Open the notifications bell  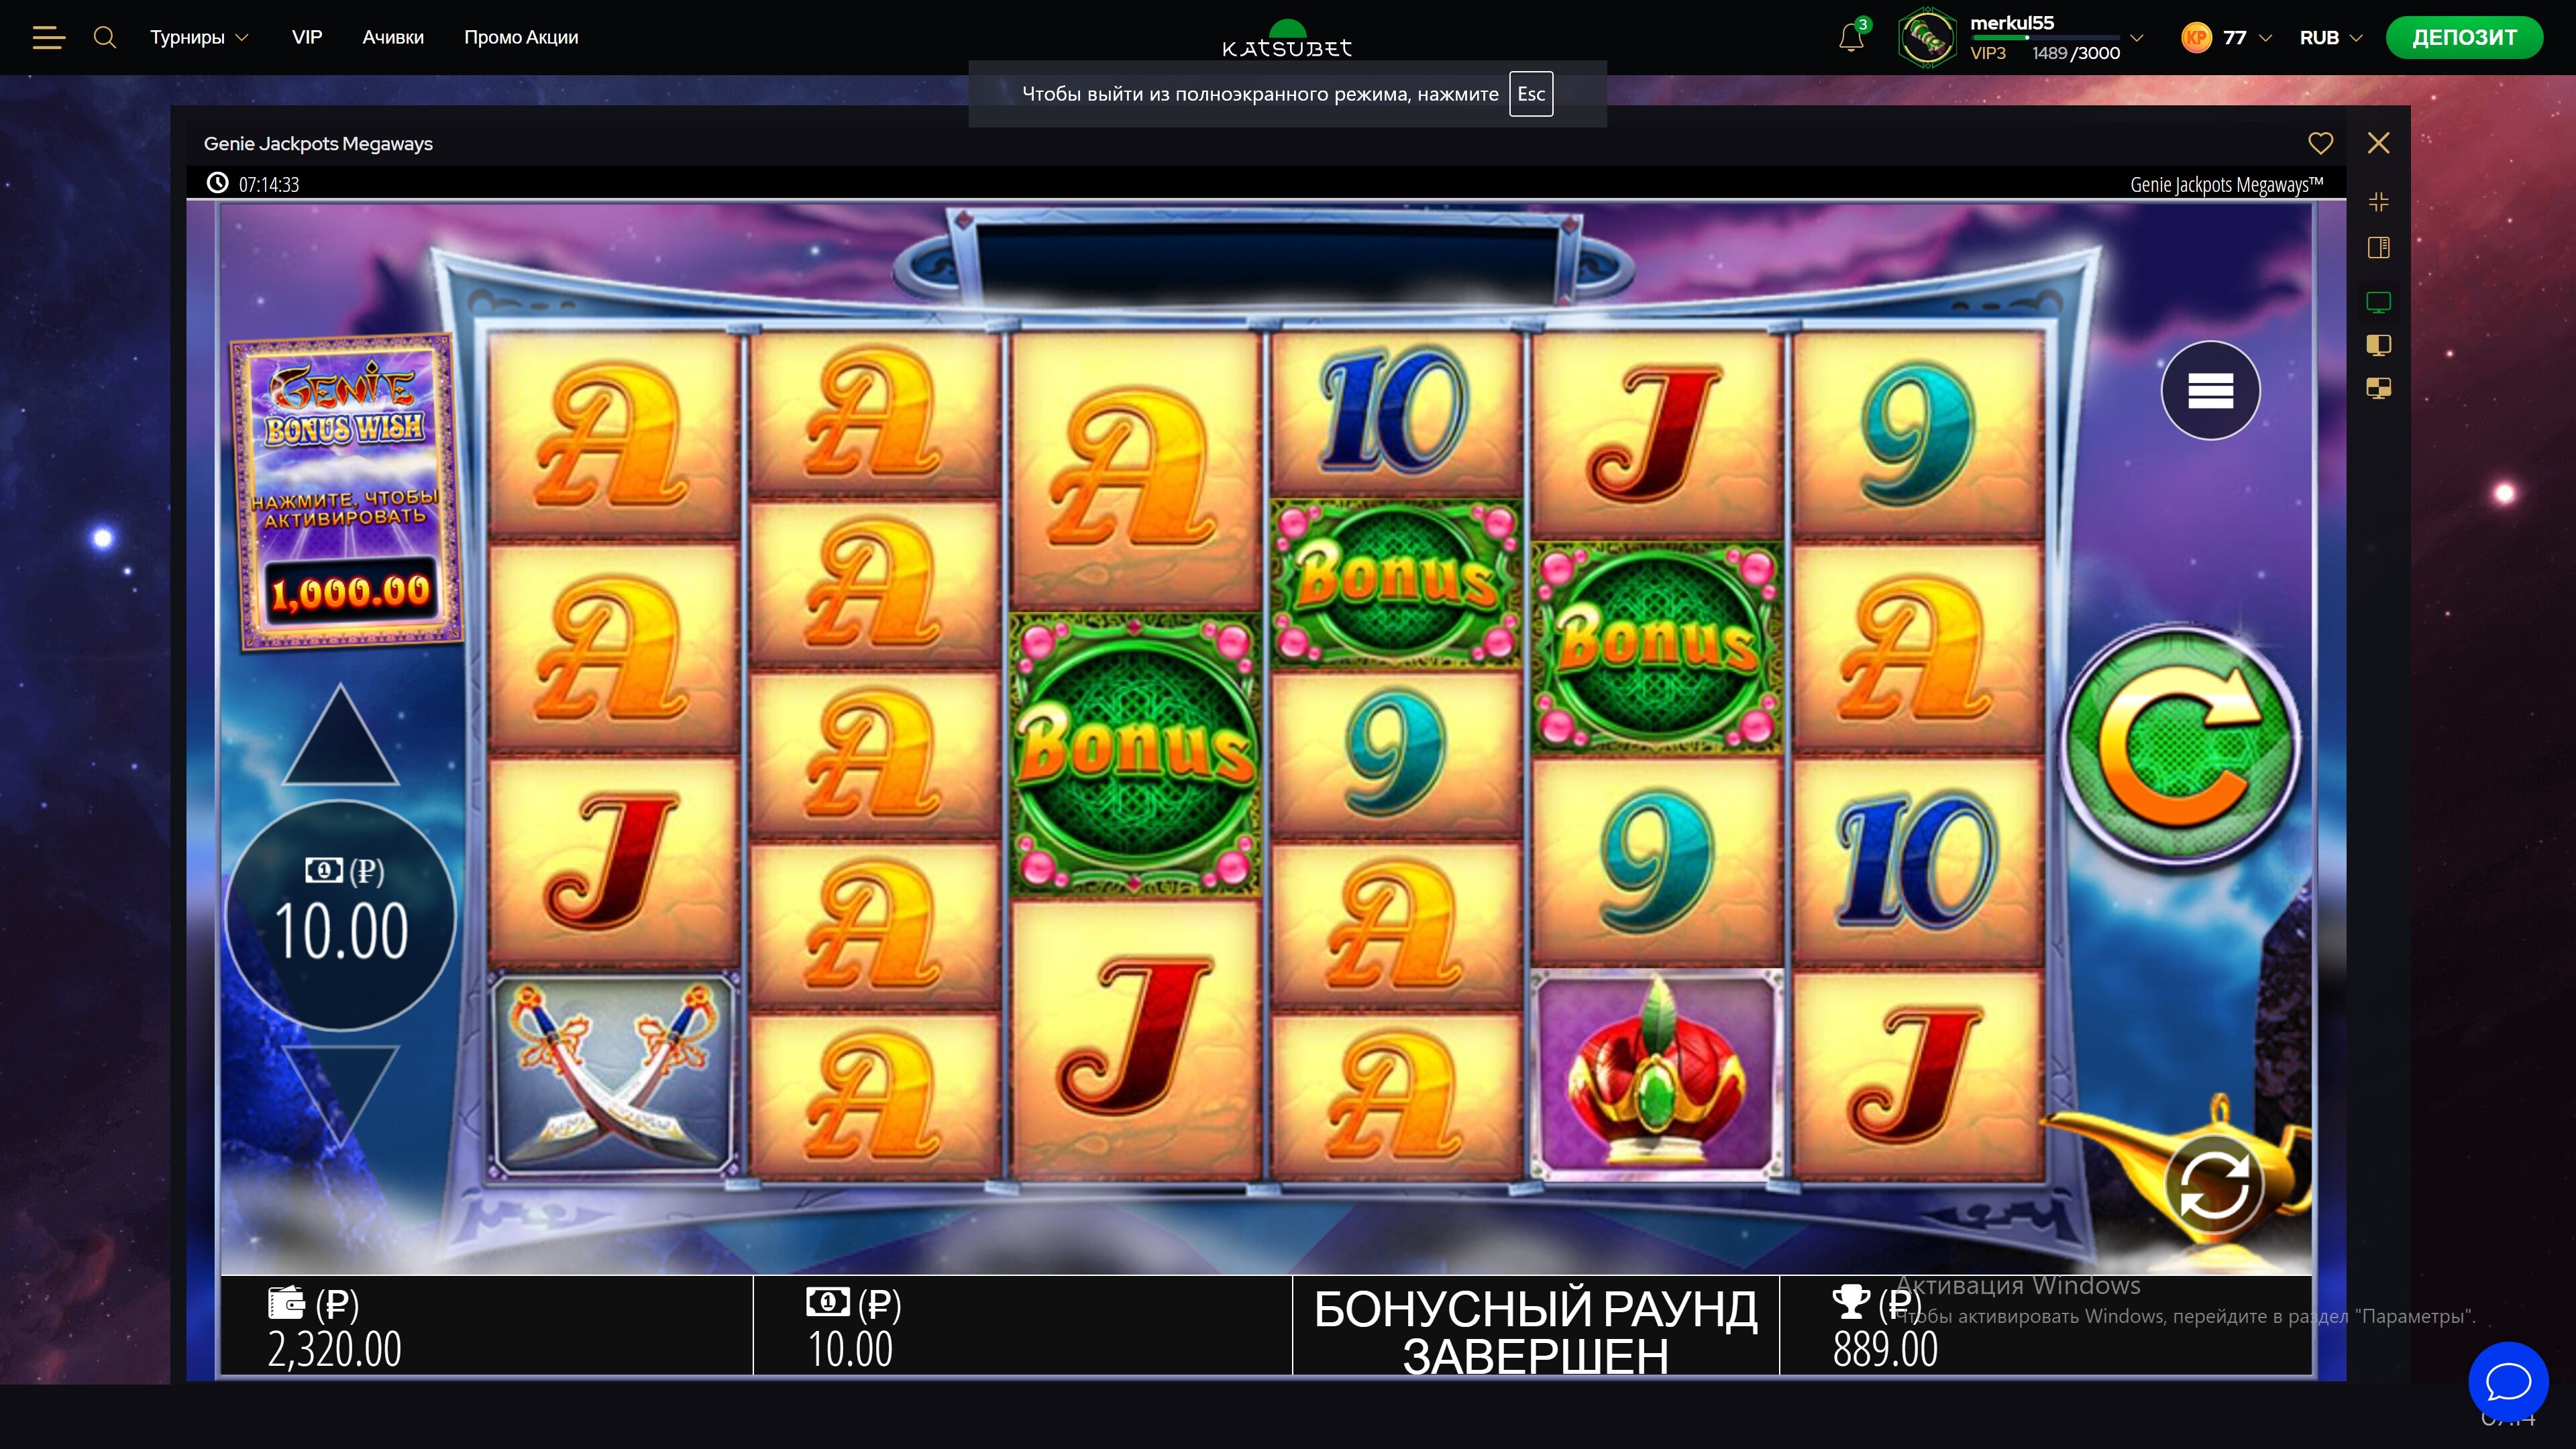point(1851,38)
